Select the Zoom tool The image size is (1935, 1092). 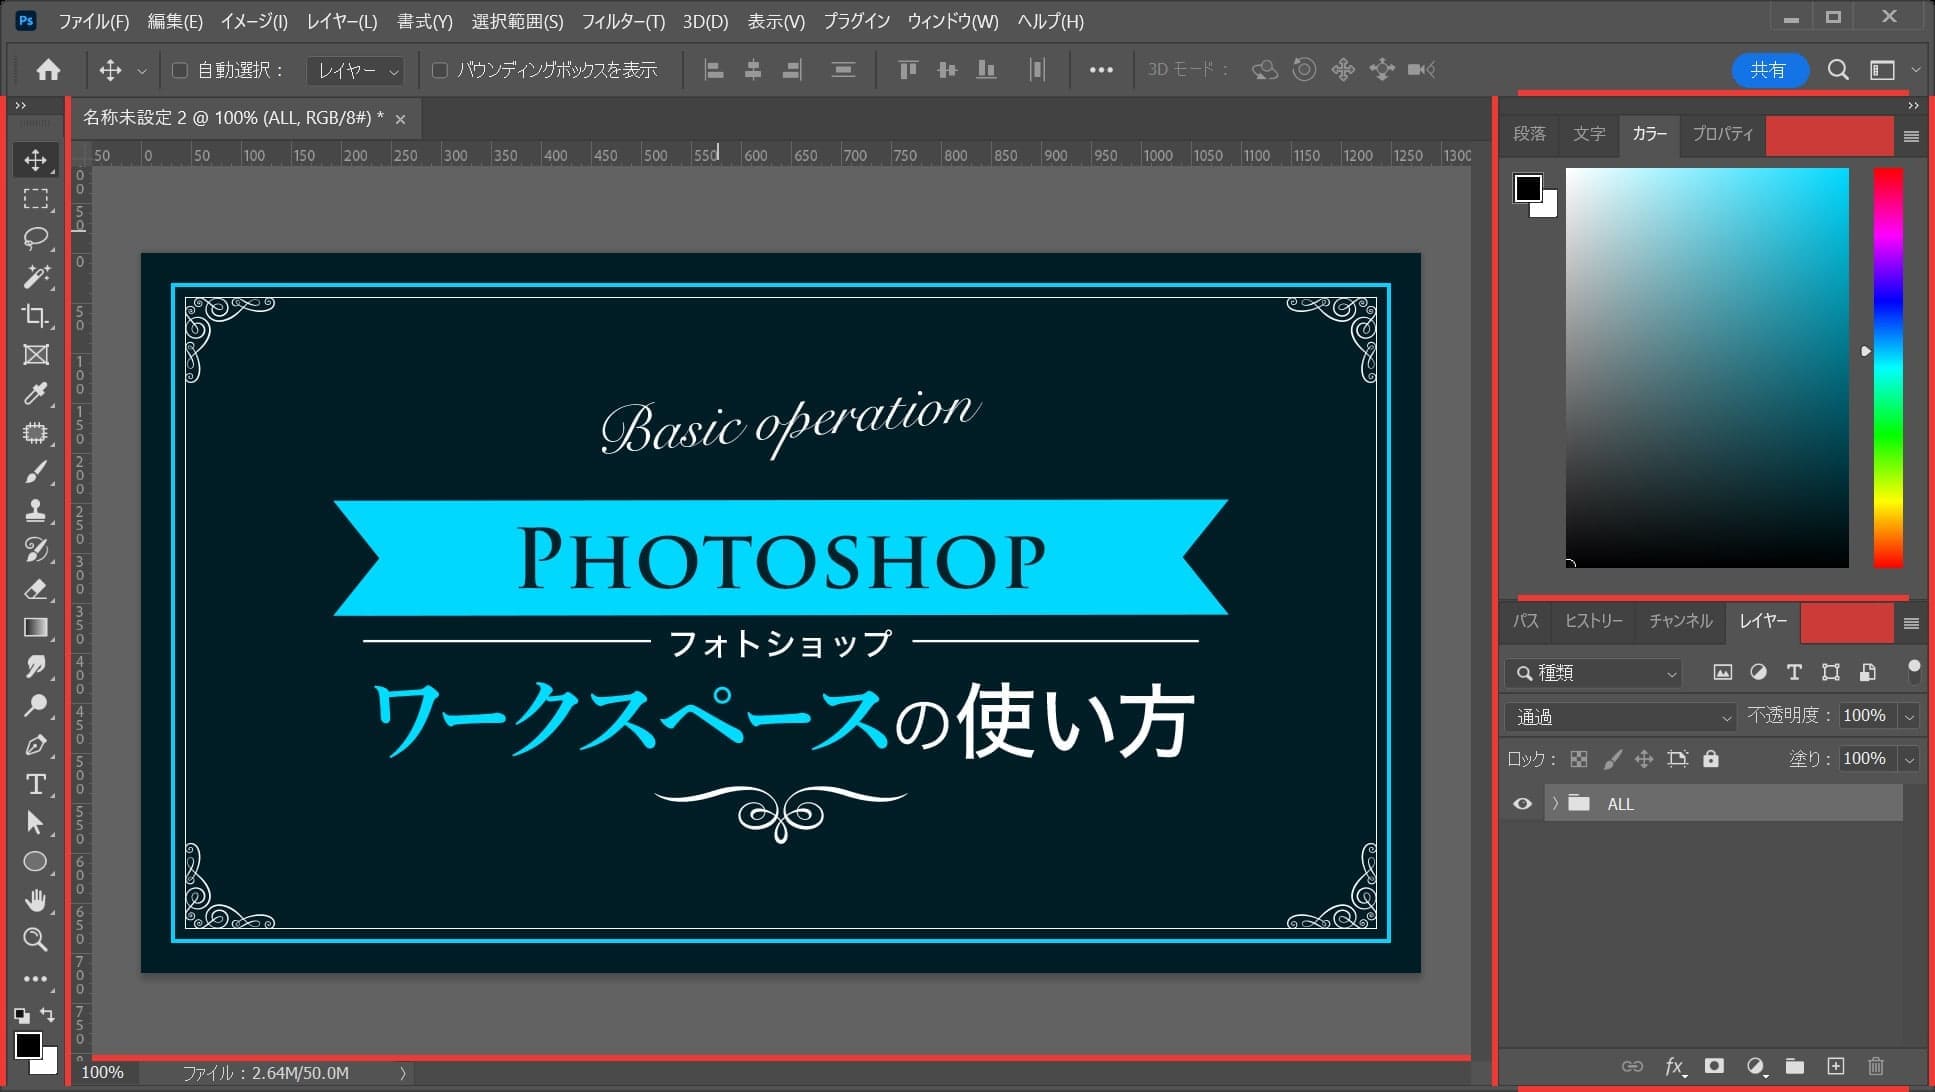point(35,940)
